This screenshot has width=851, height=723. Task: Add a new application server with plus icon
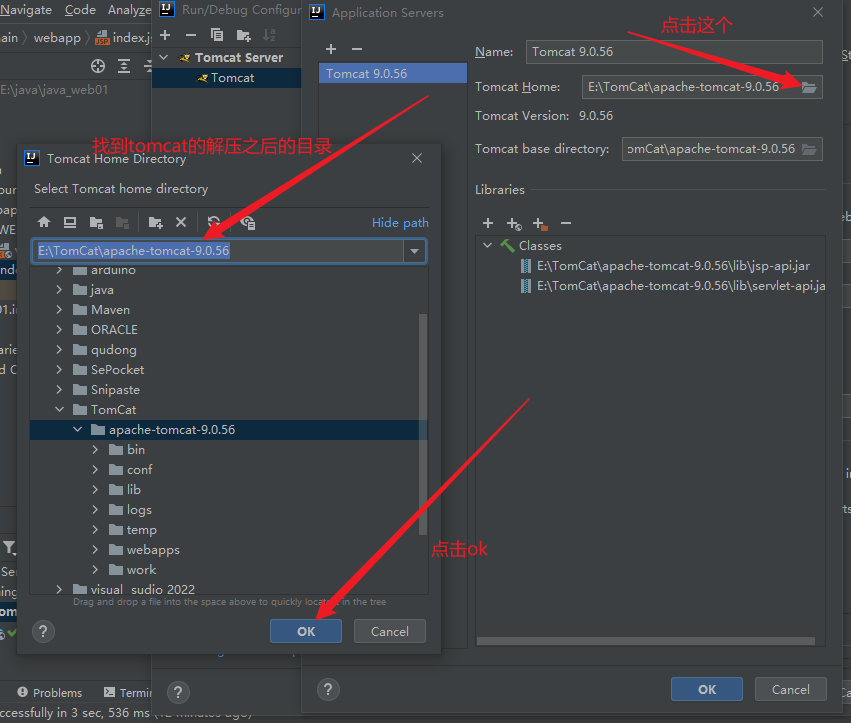331,49
